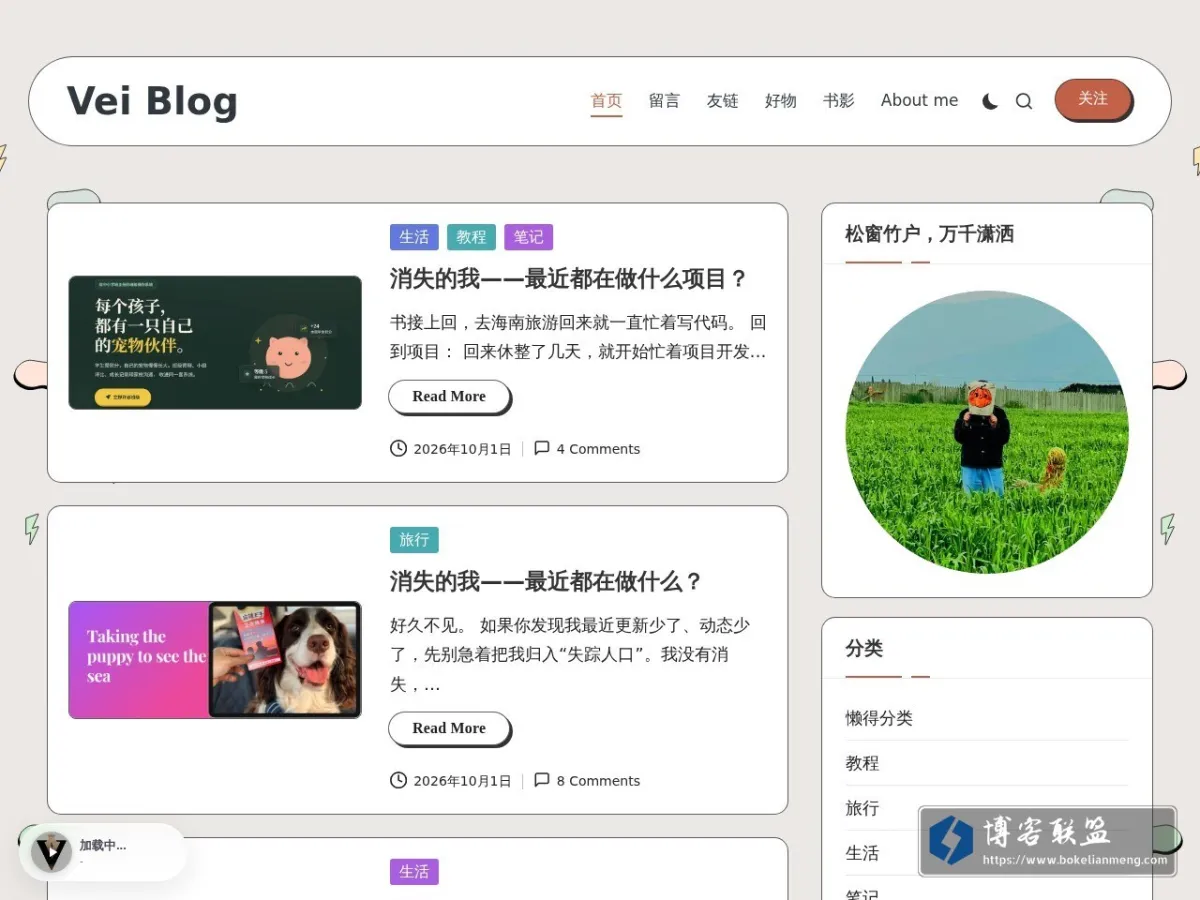Open the 留言 nav item
Image resolution: width=1200 pixels, height=900 pixels.
(664, 100)
